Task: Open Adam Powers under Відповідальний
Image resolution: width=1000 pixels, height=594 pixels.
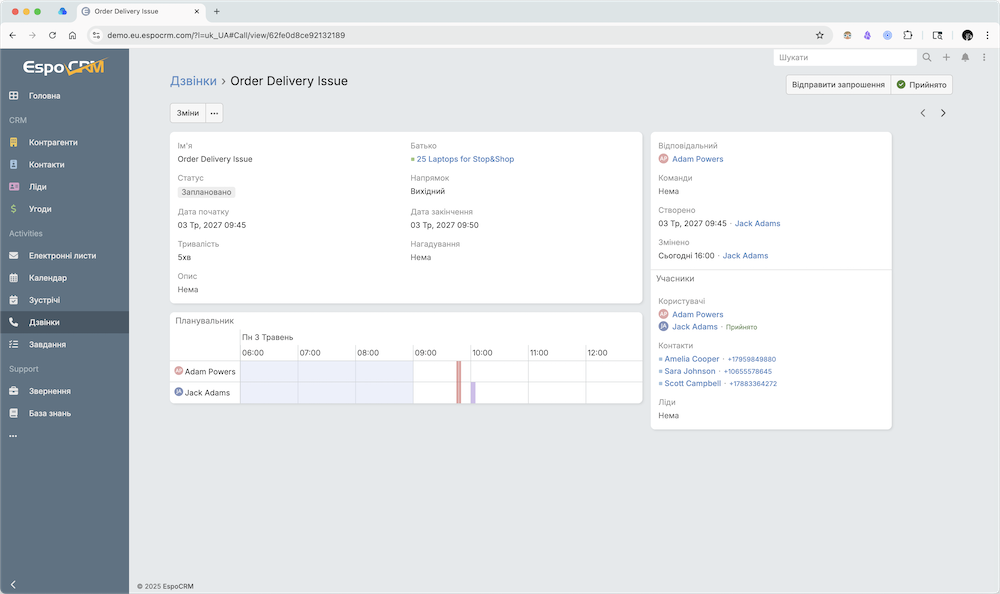Action: tap(698, 159)
